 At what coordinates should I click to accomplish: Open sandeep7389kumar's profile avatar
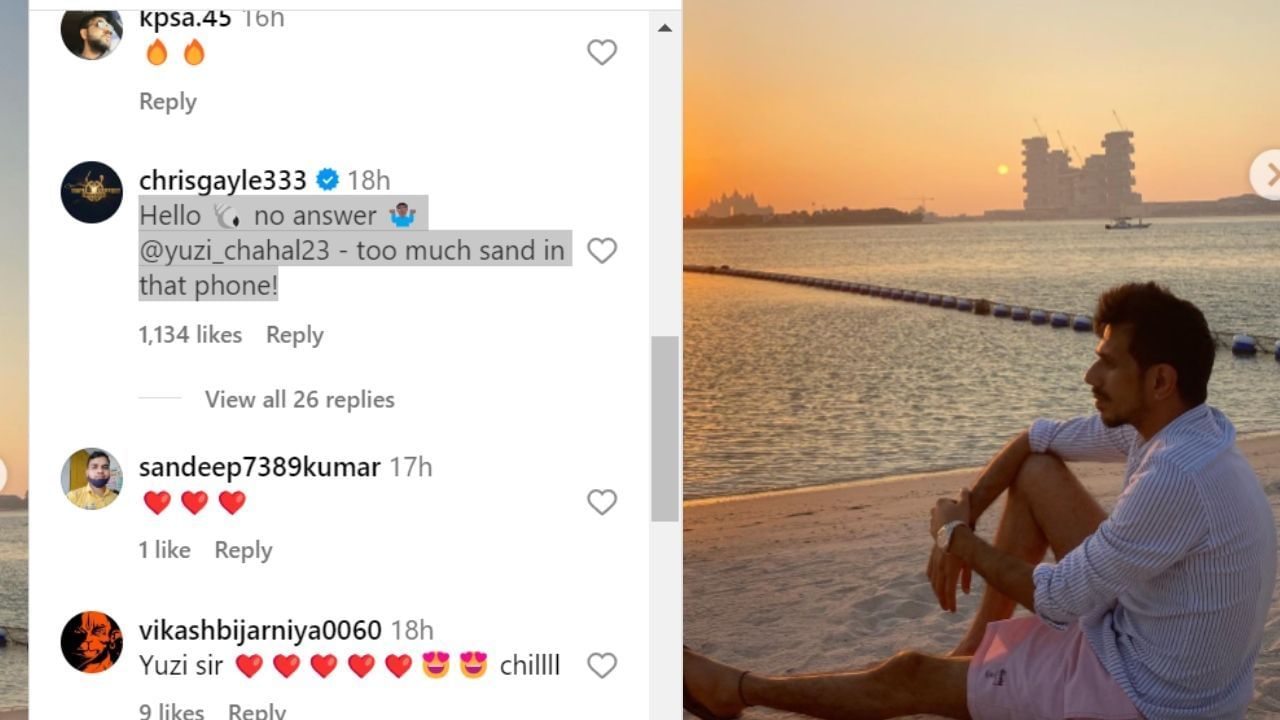pos(92,478)
